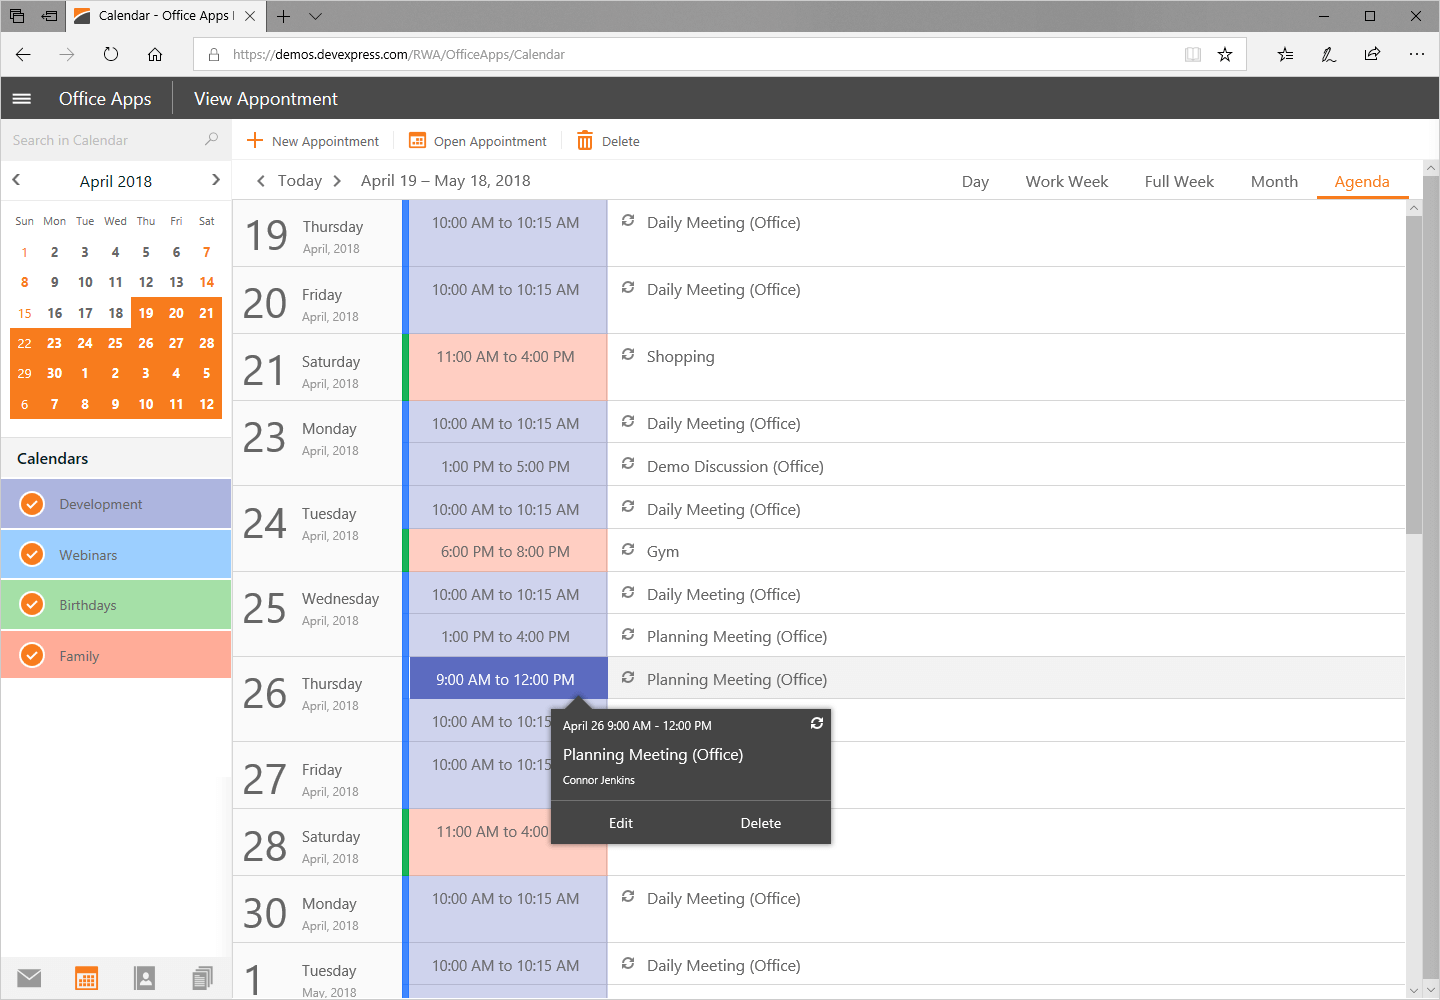Screen dimensions: 1440x1000
Task: Share this page from browser toolbar
Action: tap(1372, 54)
